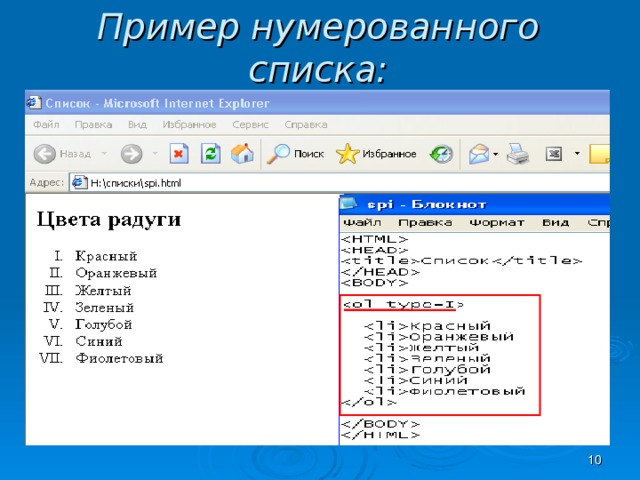Click the Internet Explorer icon in title bar
The height and width of the screenshot is (480, 640).
[33, 102]
